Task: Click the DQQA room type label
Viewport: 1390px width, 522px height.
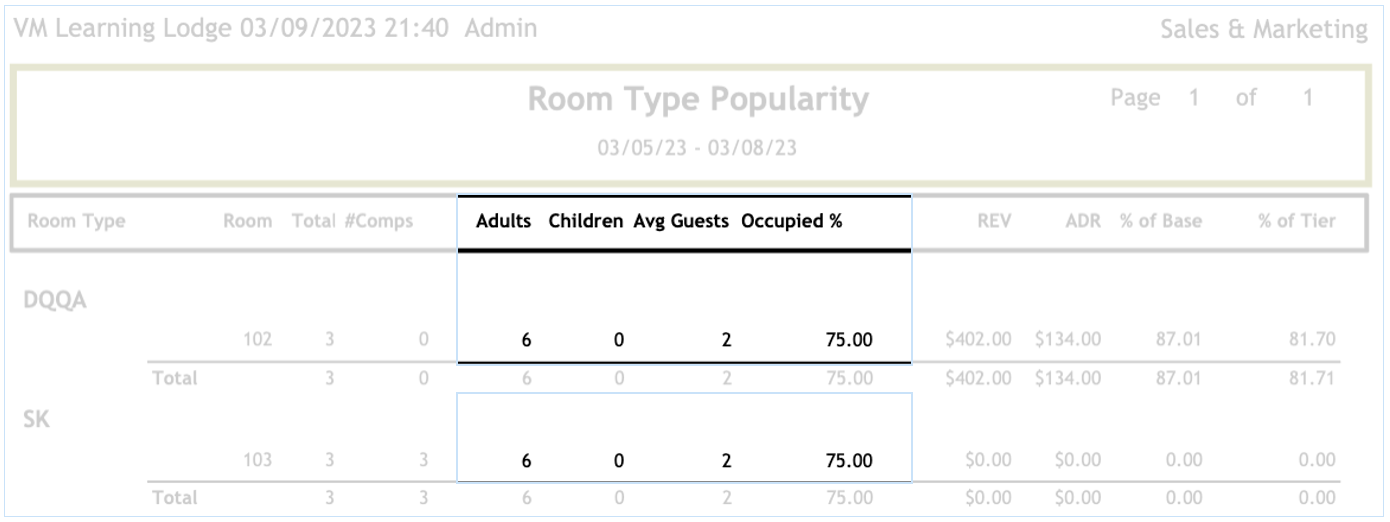Action: coord(55,300)
